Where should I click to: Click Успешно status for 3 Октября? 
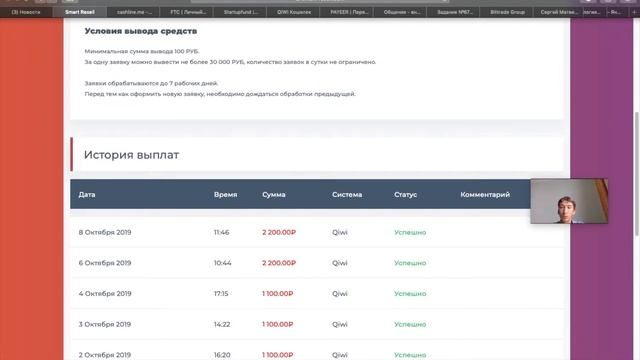(x=410, y=324)
